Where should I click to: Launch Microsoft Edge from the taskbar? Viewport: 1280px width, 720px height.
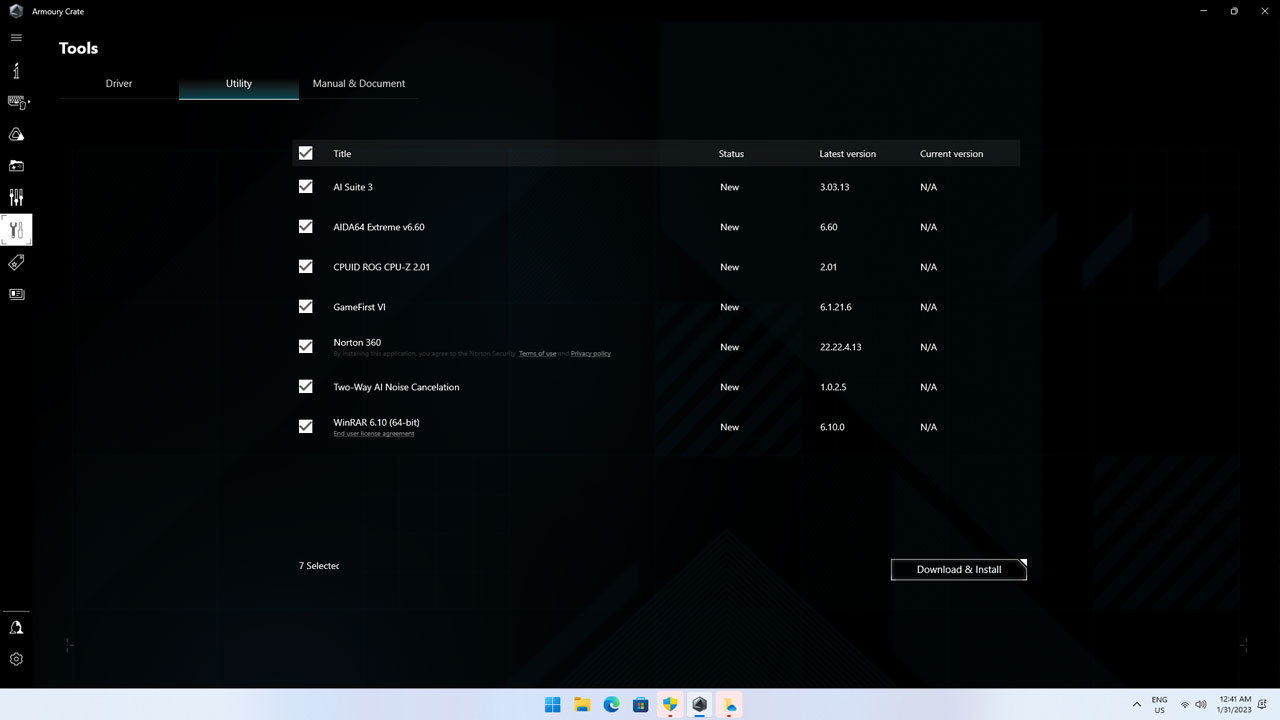pyautogui.click(x=611, y=705)
